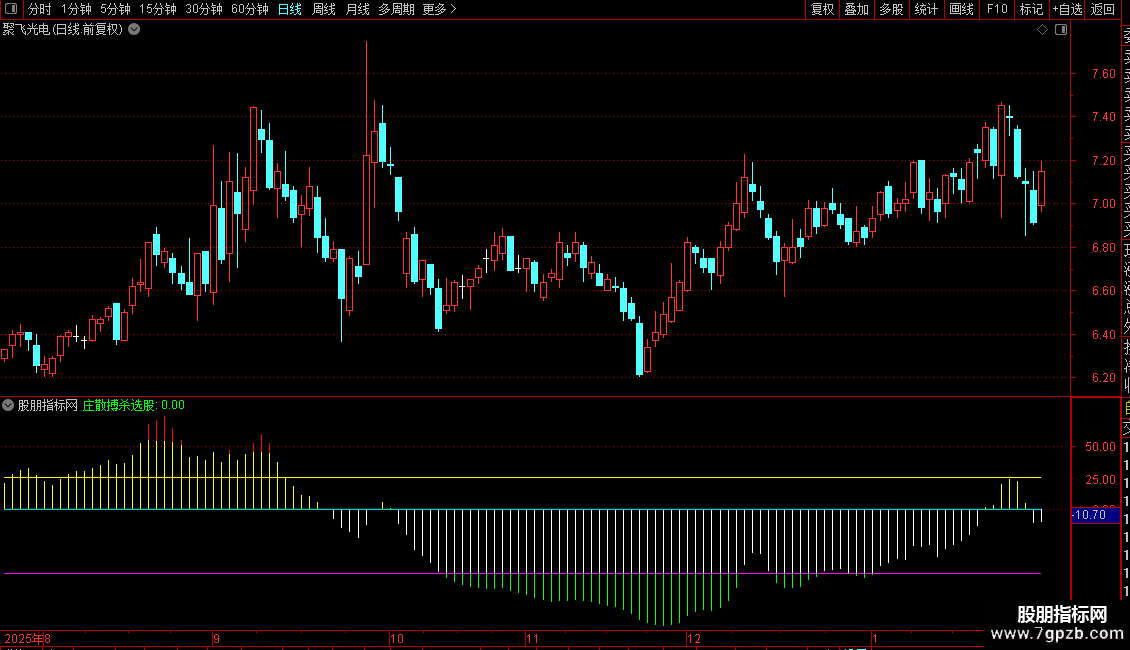The height and width of the screenshot is (650, 1130).
Task: Click the month 11 timeline label
Action: coord(532,638)
